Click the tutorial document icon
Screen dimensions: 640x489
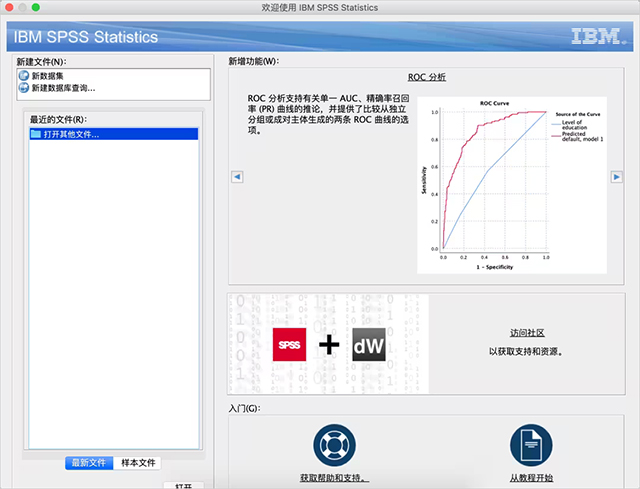coord(531,445)
